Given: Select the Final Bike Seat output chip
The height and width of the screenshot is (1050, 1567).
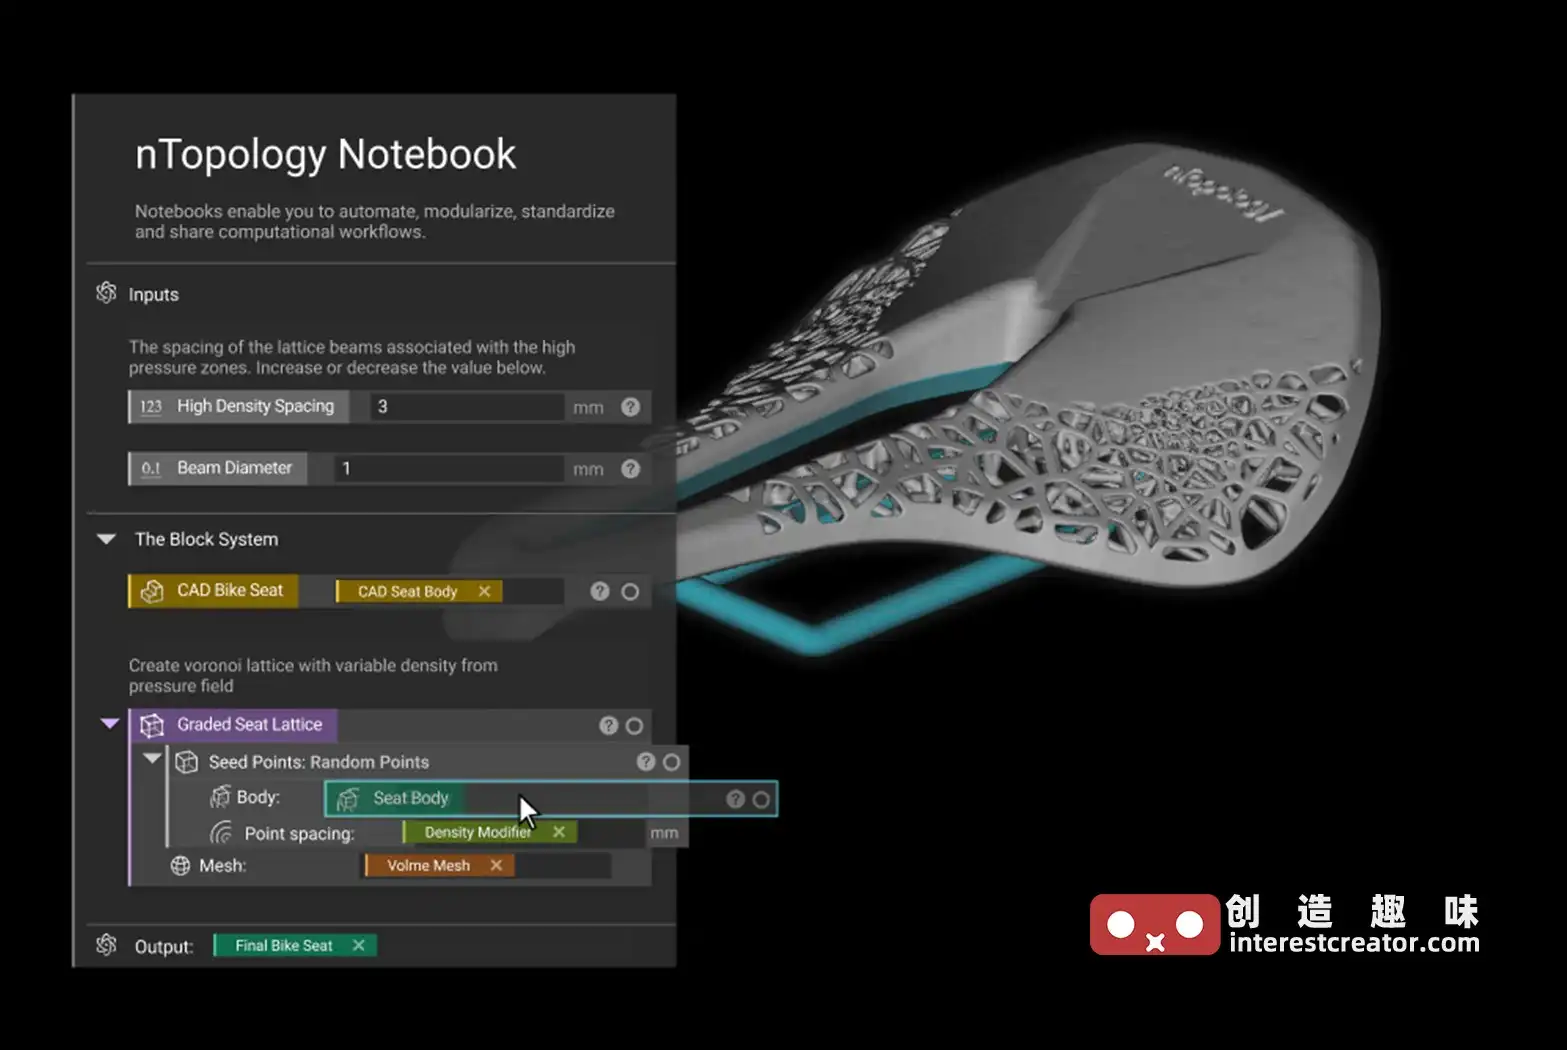Looking at the screenshot, I should [x=295, y=945].
